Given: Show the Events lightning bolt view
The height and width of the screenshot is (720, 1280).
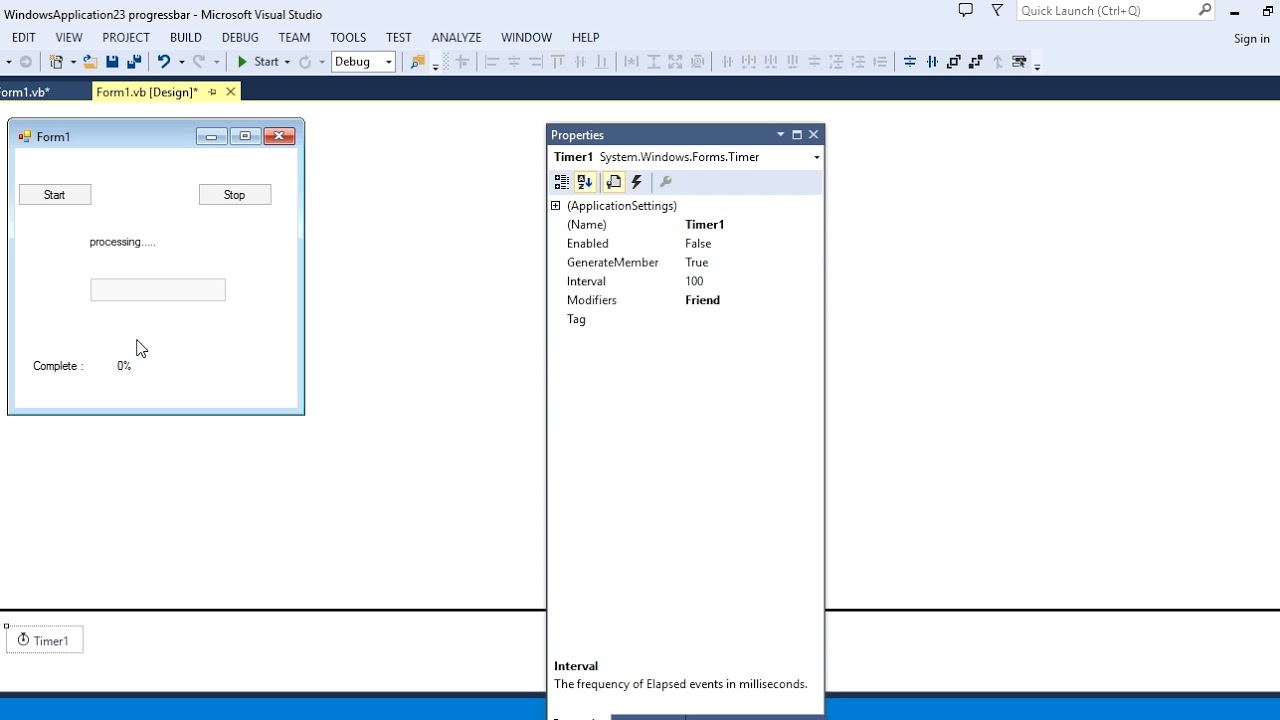Looking at the screenshot, I should (x=637, y=182).
